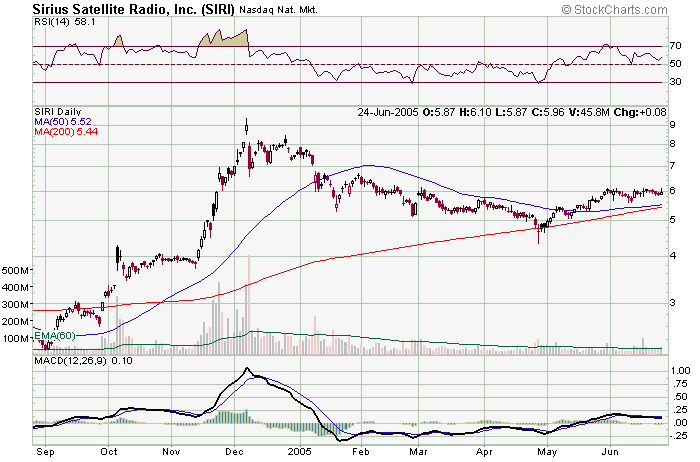The image size is (700, 462).
Task: Click the RSI 70 level axis label
Action: (675, 46)
